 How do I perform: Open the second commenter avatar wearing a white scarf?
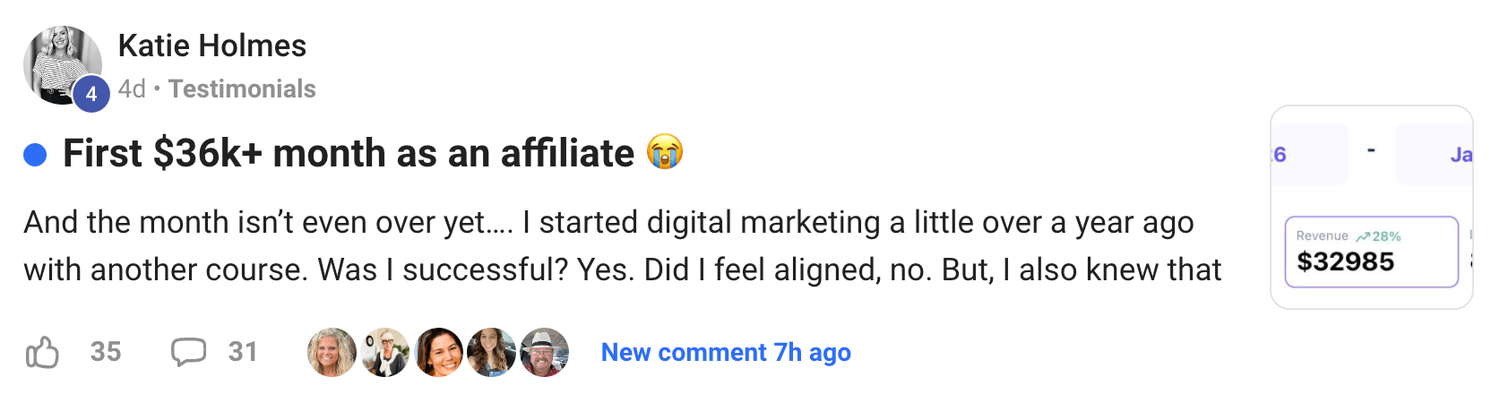[x=385, y=352]
